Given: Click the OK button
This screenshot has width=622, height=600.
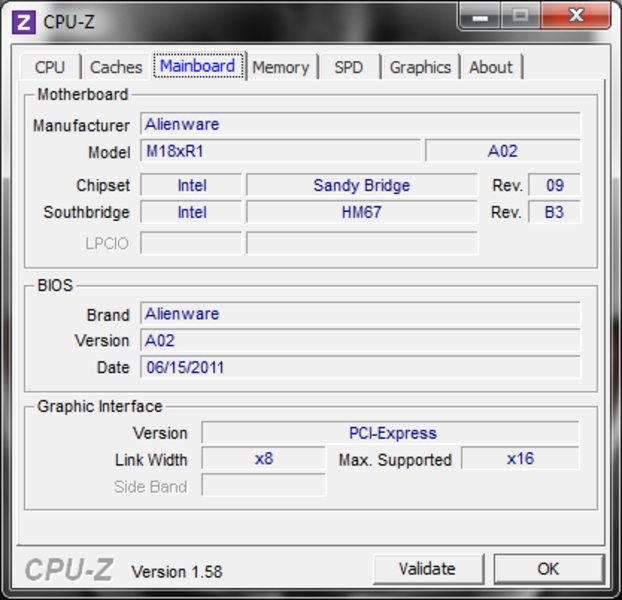Looking at the screenshot, I should pos(549,569).
